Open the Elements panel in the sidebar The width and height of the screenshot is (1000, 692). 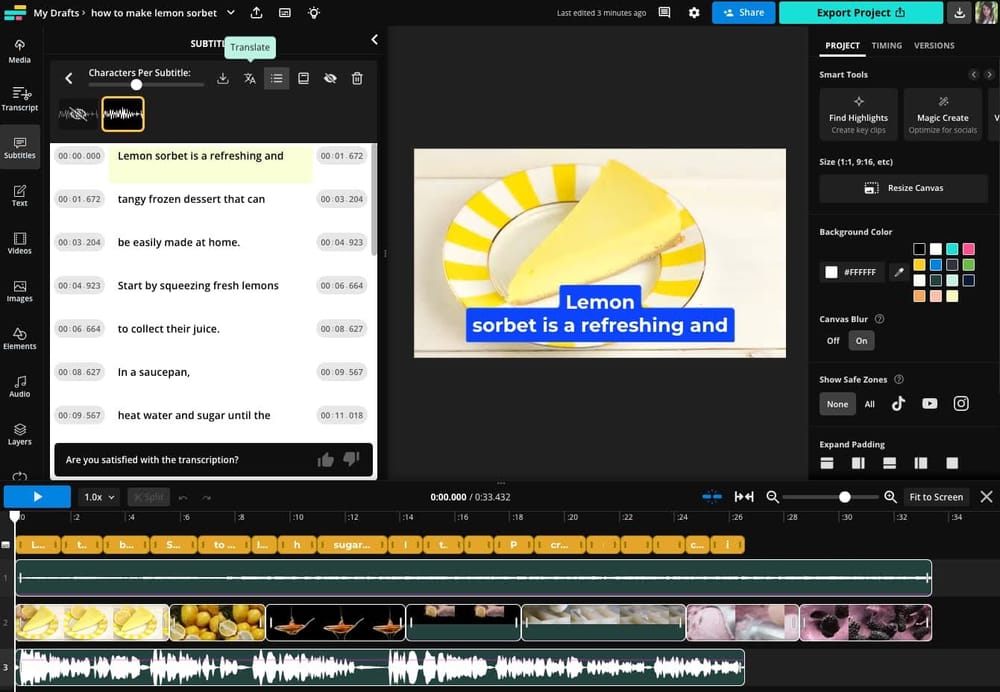[x=19, y=339]
